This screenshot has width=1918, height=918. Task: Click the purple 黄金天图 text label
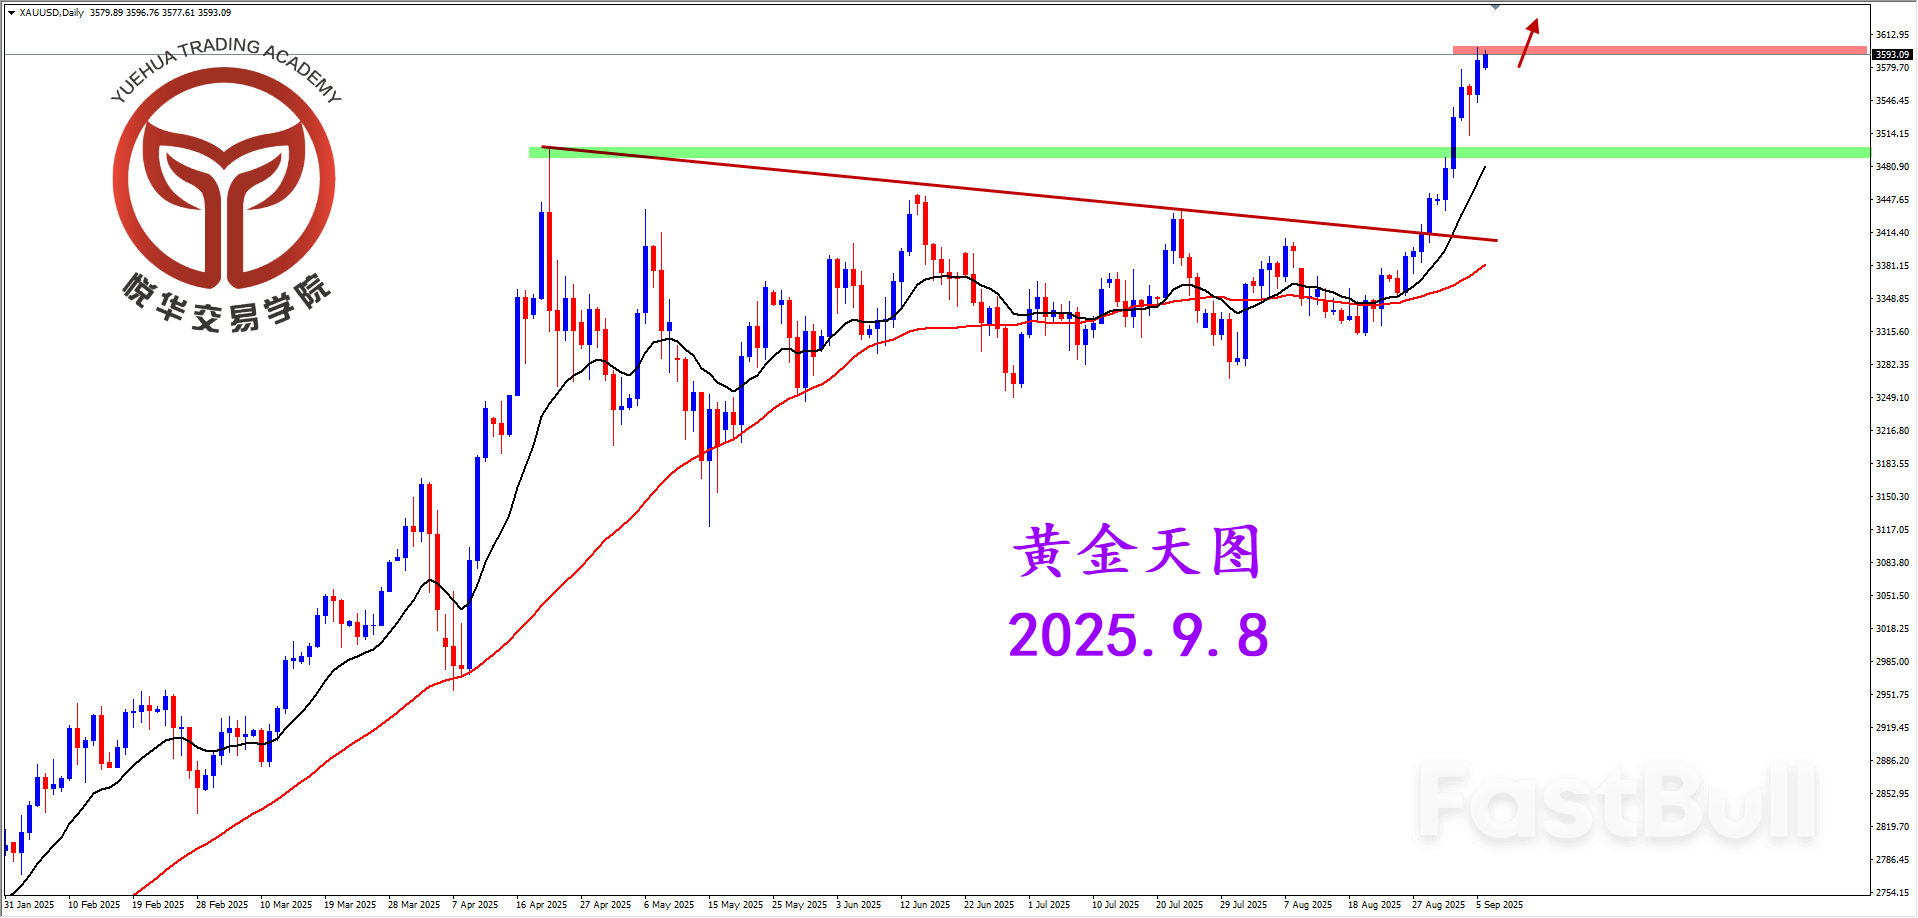1136,551
